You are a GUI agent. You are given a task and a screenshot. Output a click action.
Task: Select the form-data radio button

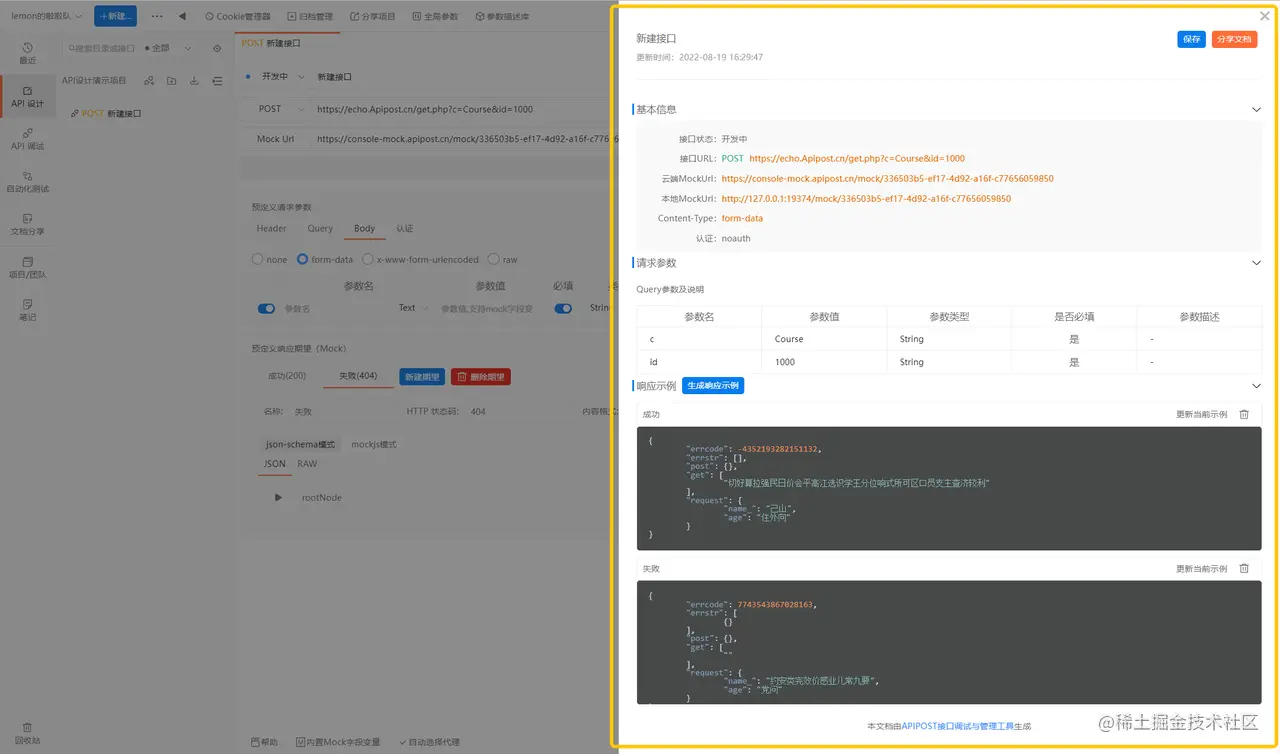coord(302,259)
